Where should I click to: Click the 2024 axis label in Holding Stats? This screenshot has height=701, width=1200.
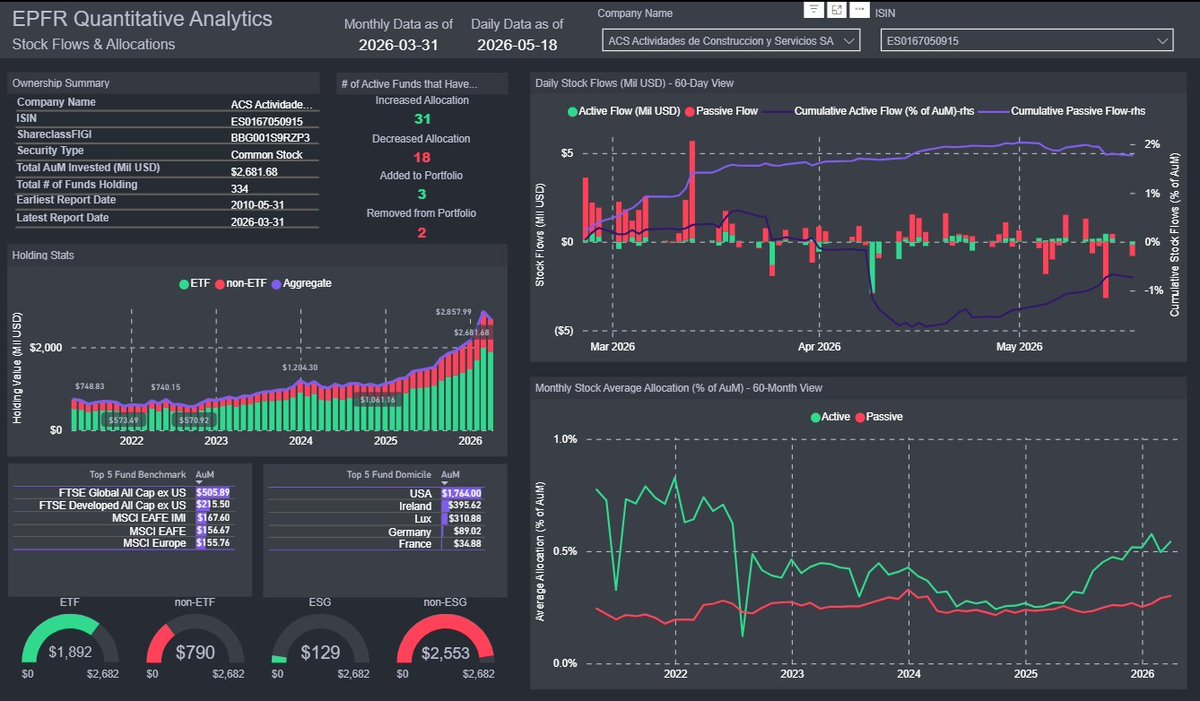(301, 440)
